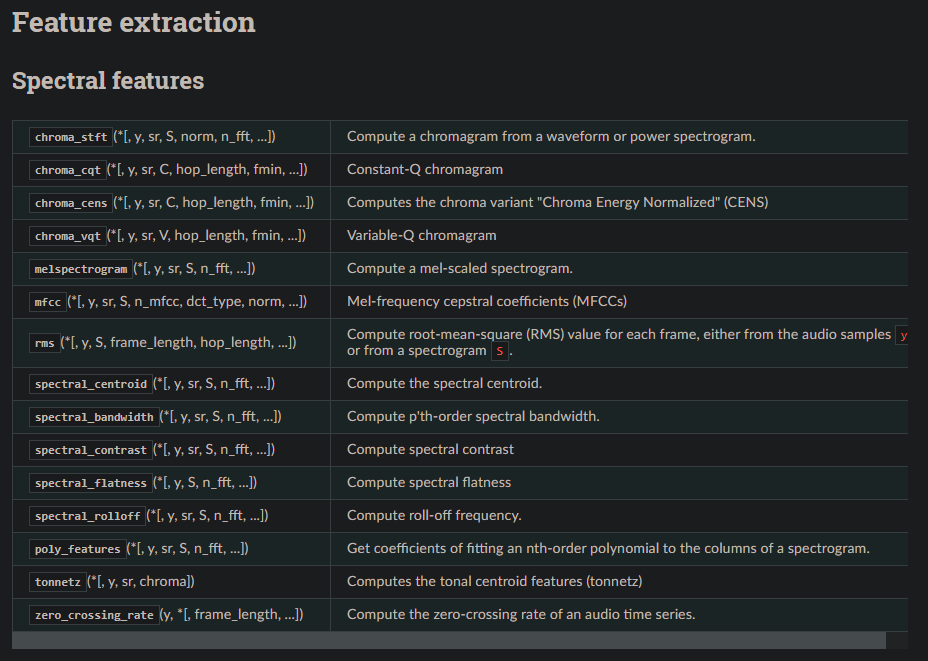
Task: Open the chroma_cens function link
Action: pyautogui.click(x=71, y=204)
